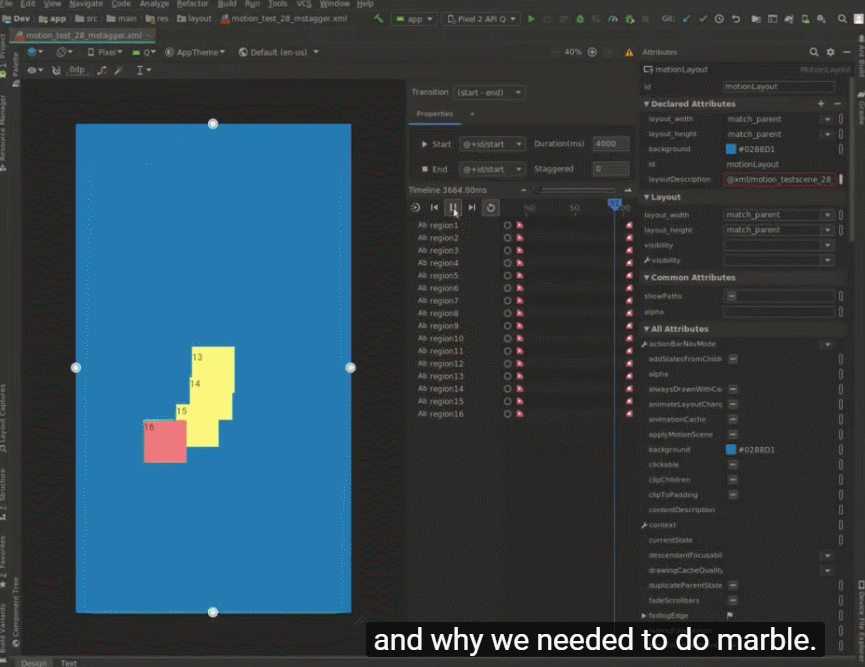Add a declared attribute with plus button
The image size is (865, 667).
[821, 104]
